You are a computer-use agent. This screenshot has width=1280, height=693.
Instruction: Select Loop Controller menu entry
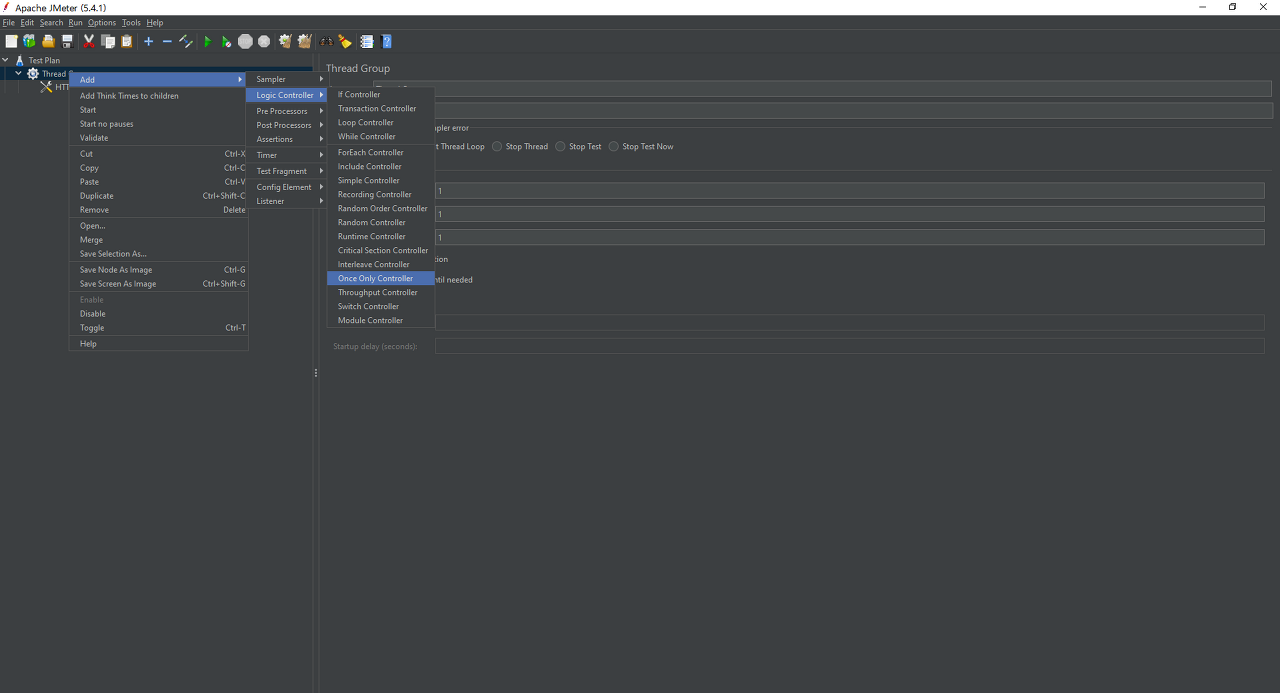point(380,122)
